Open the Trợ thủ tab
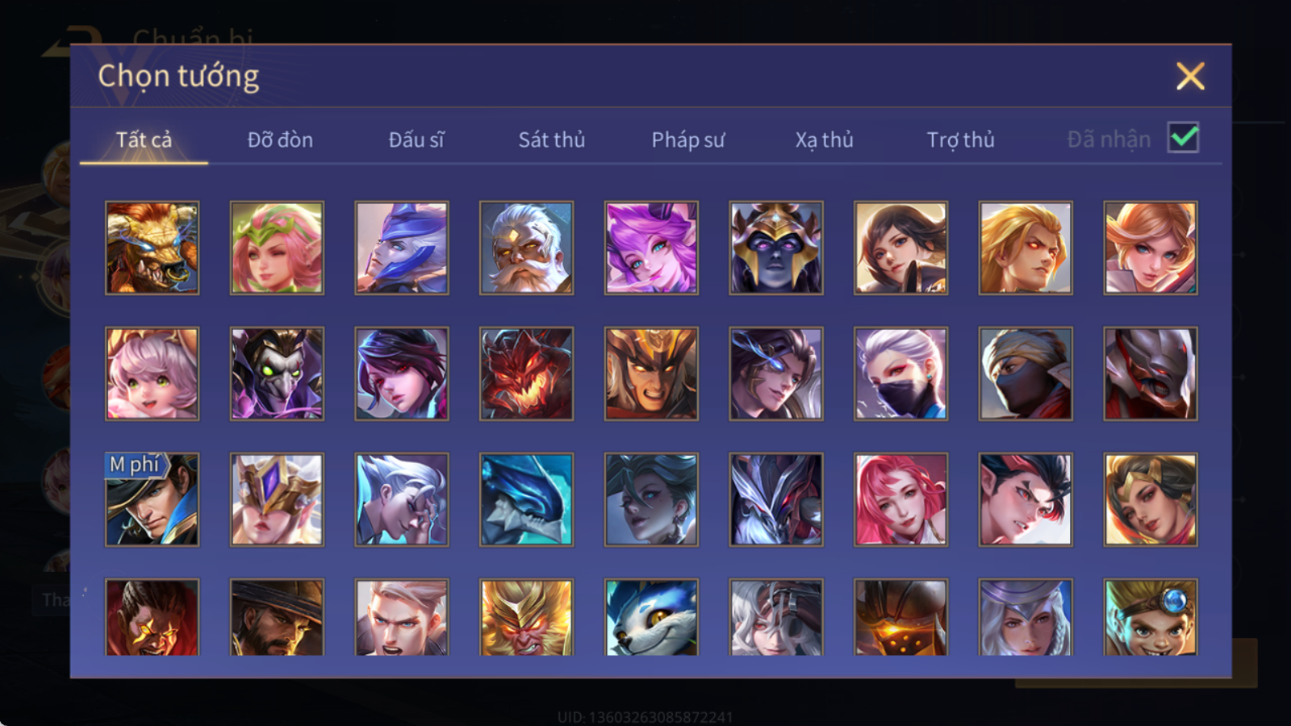Screen dimensions: 1291x726 pyautogui.click(x=960, y=140)
